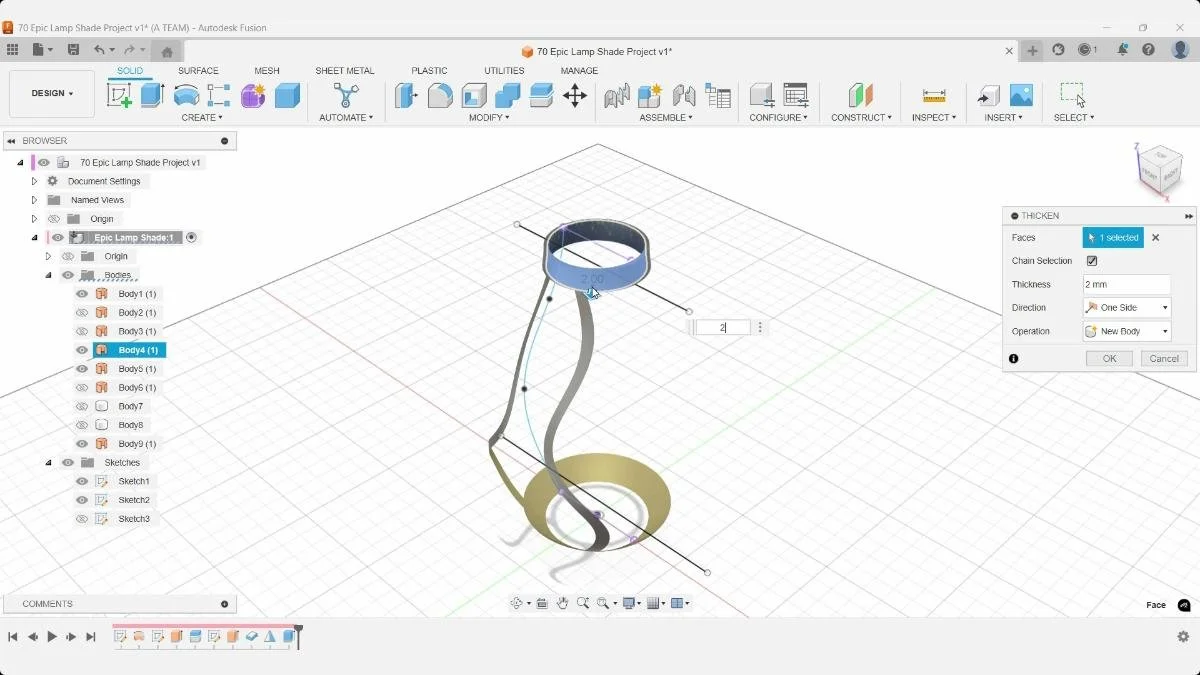Screen dimensions: 1200x675
Task: Jump to the timeline end
Action: [91, 637]
